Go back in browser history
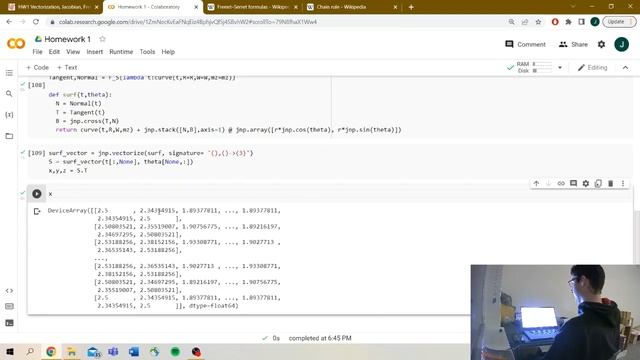640x360 pixels. coord(9,22)
